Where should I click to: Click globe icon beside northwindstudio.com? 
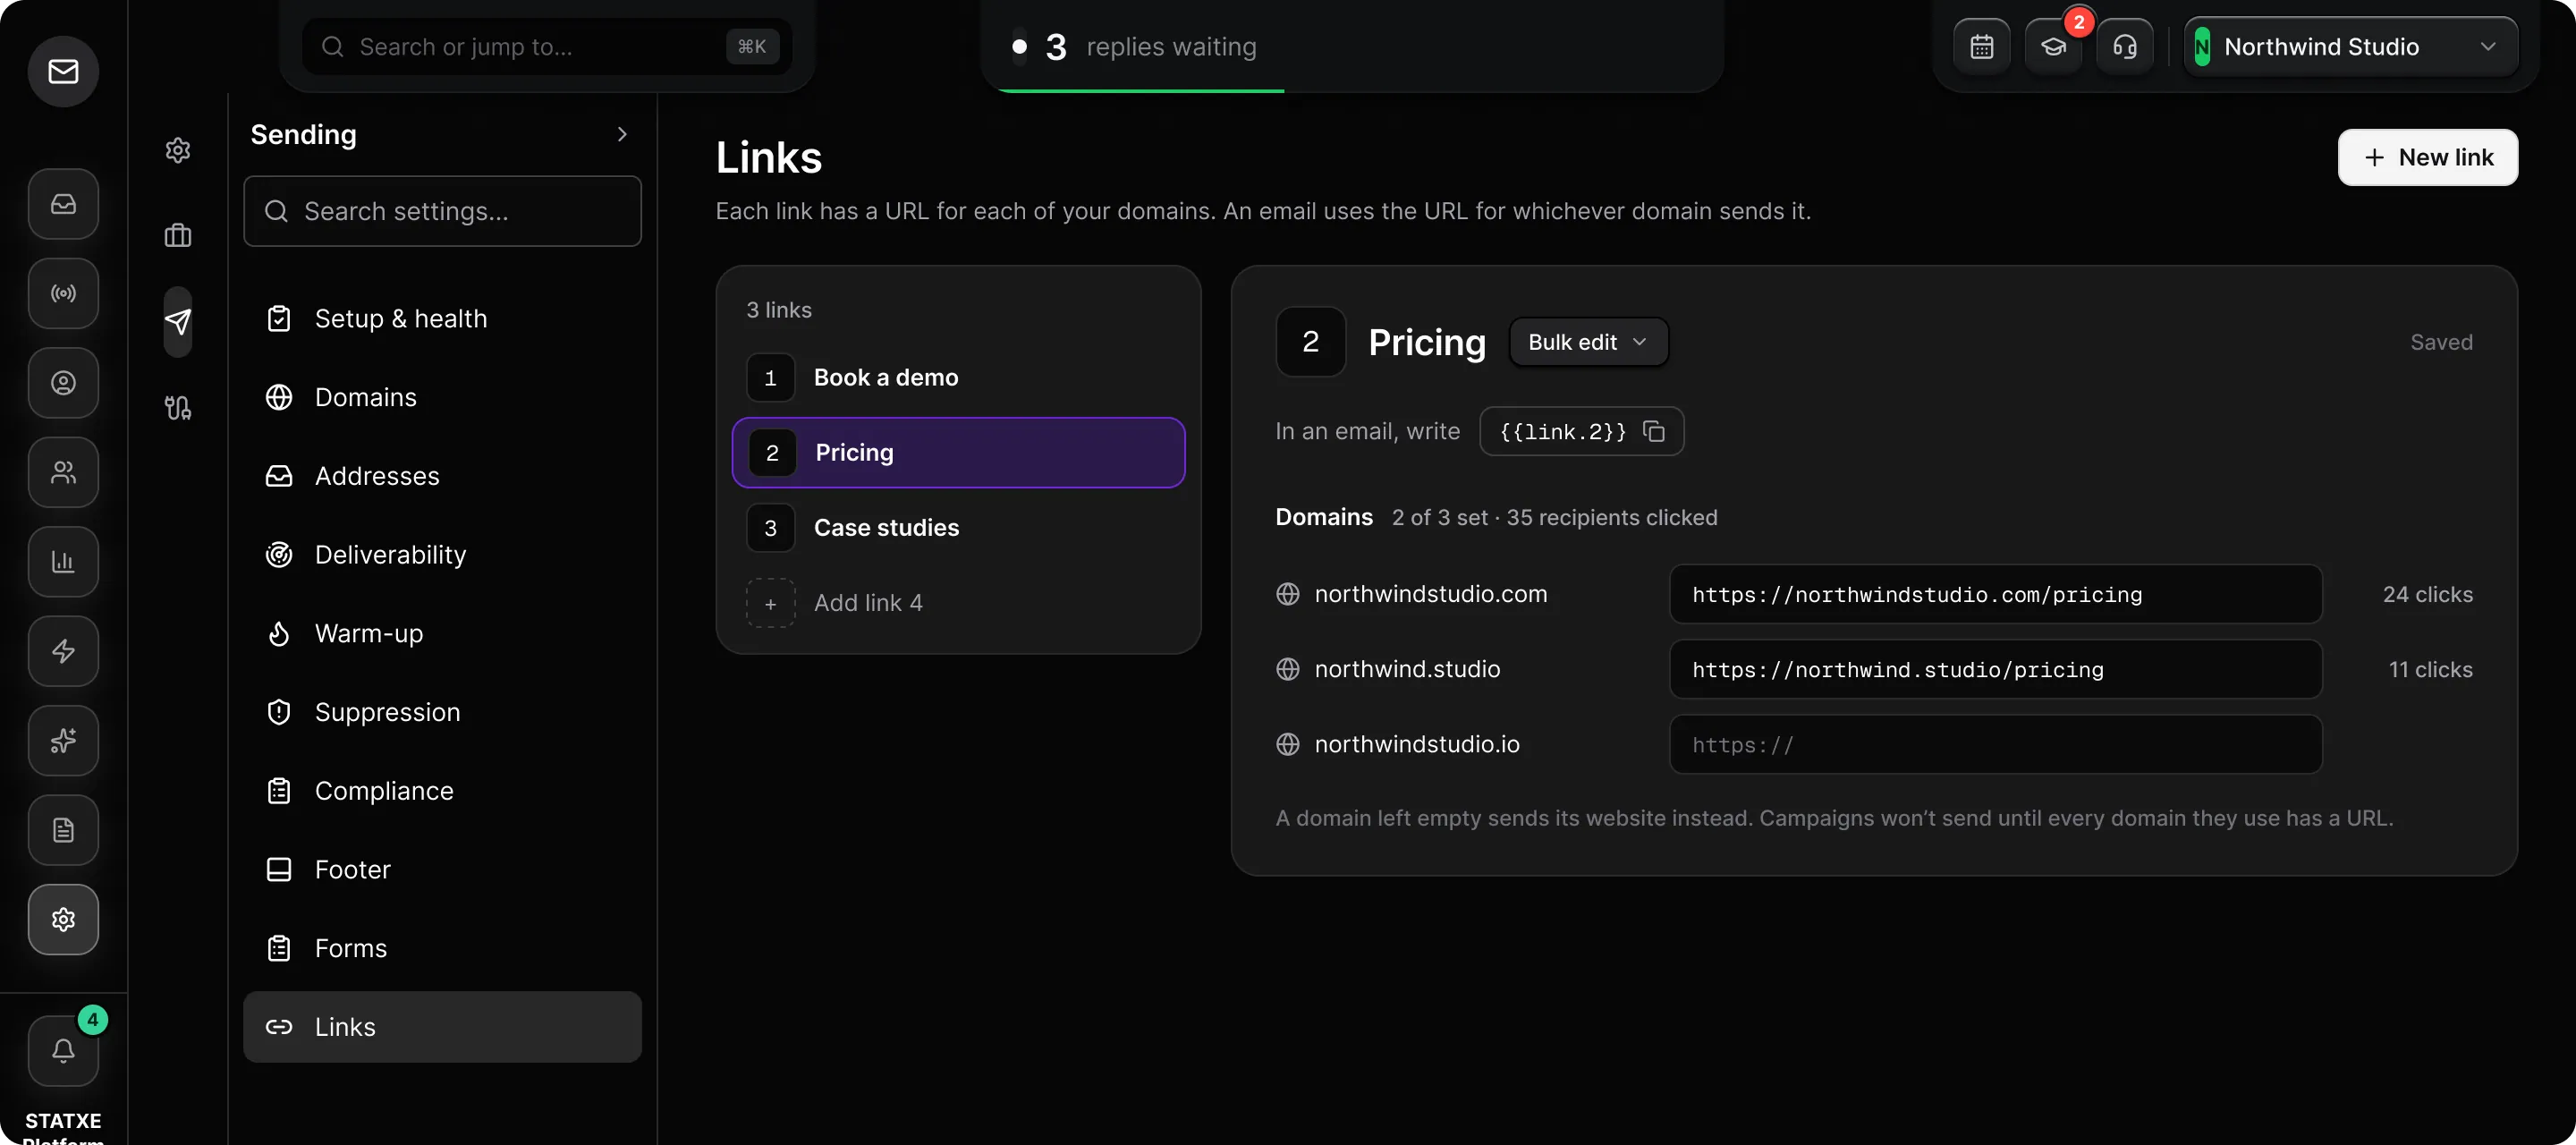pos(1288,594)
